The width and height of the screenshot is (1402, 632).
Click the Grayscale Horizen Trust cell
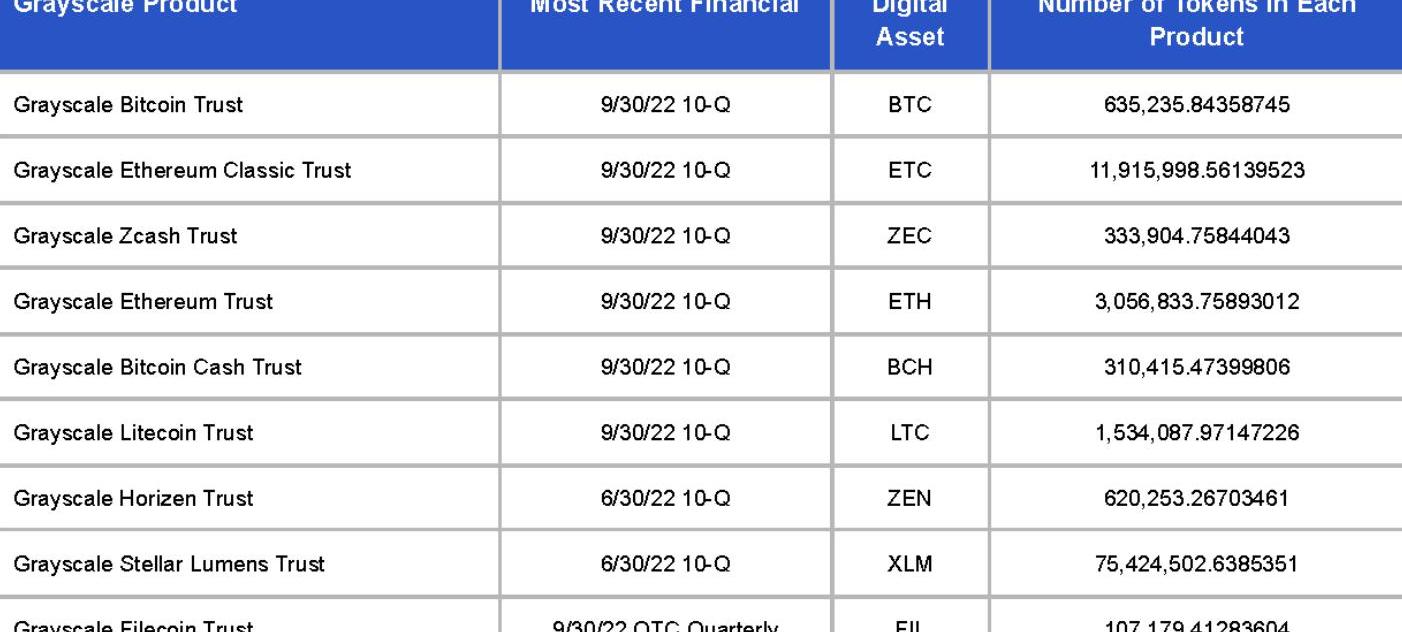133,499
